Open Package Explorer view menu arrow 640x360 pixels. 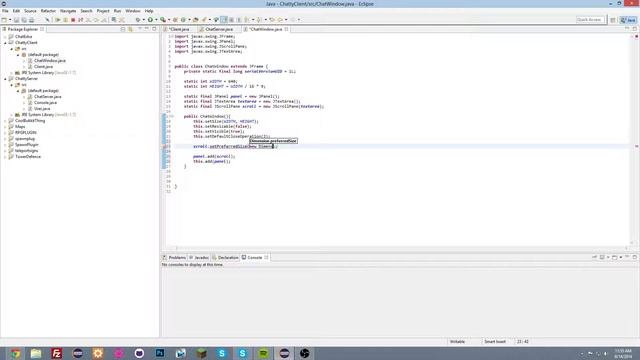(x=140, y=29)
